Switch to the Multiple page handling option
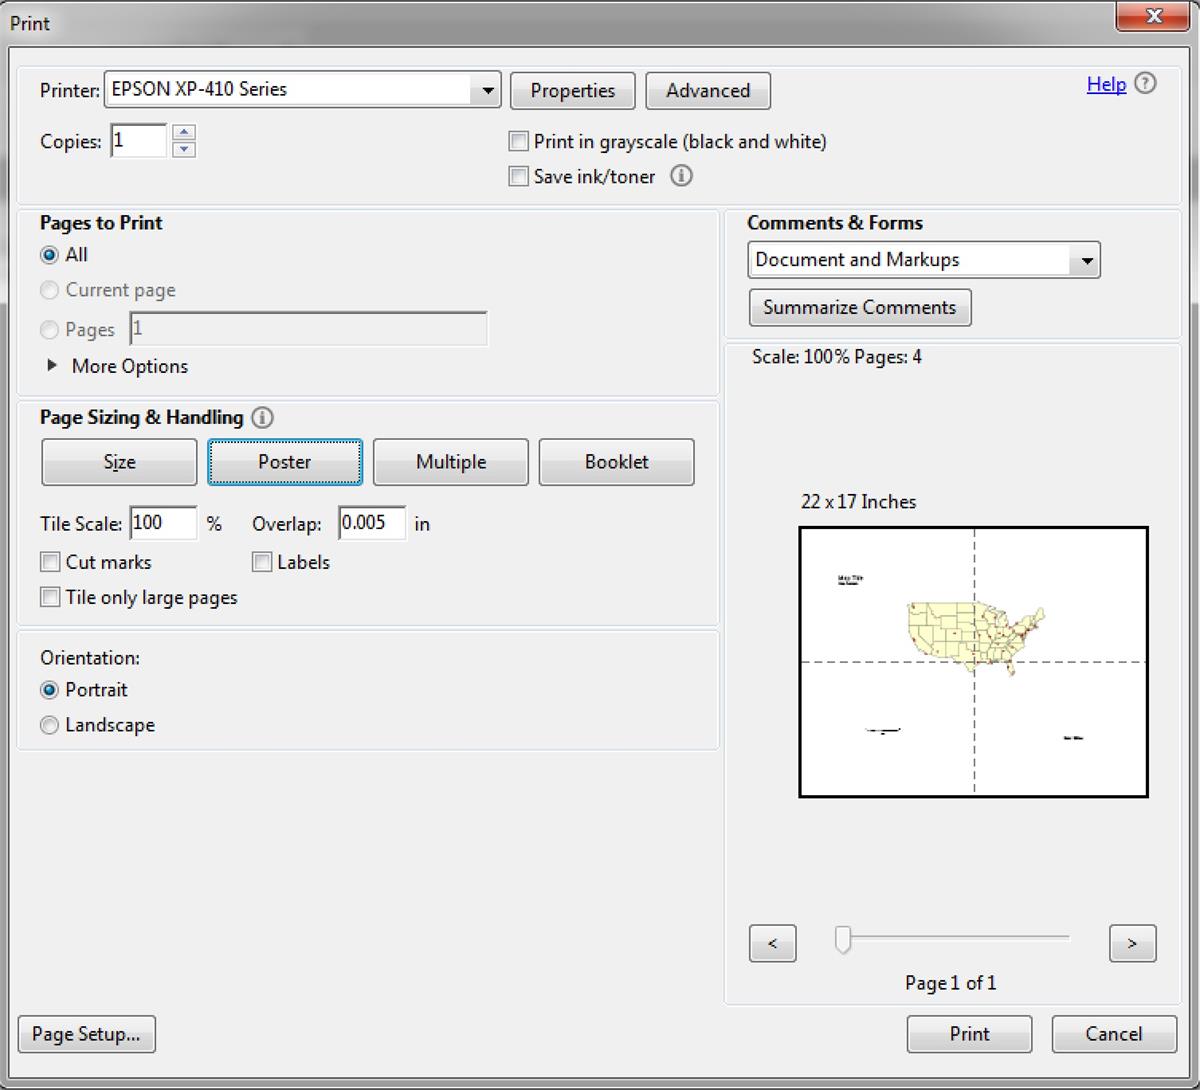This screenshot has width=1200, height=1090. 451,462
